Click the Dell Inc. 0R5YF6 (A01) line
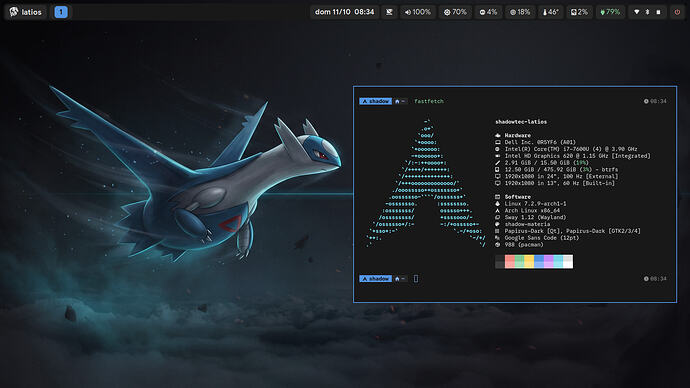This screenshot has width=690, height=388. pyautogui.click(x=540, y=143)
